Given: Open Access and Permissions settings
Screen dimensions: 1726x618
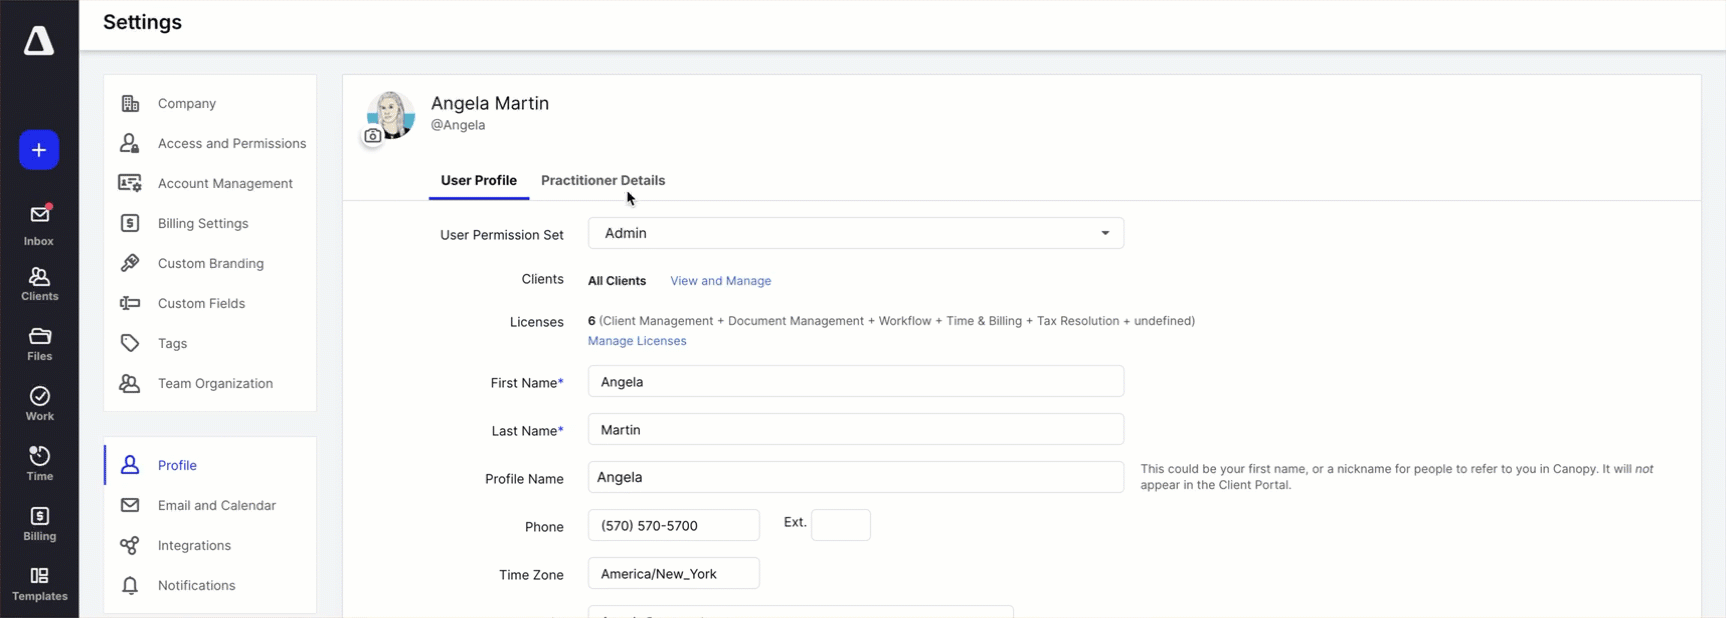Looking at the screenshot, I should pos(231,144).
